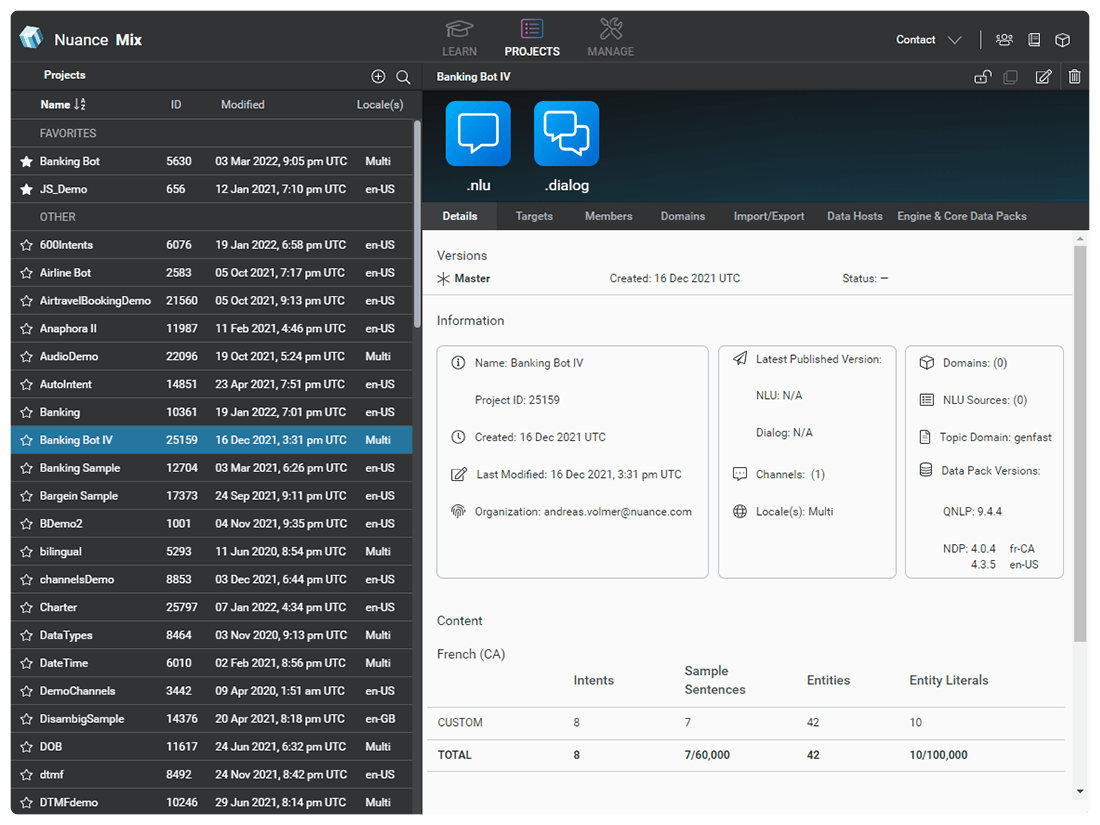Click the unlock icon for Banking Bot IV

pyautogui.click(x=983, y=76)
